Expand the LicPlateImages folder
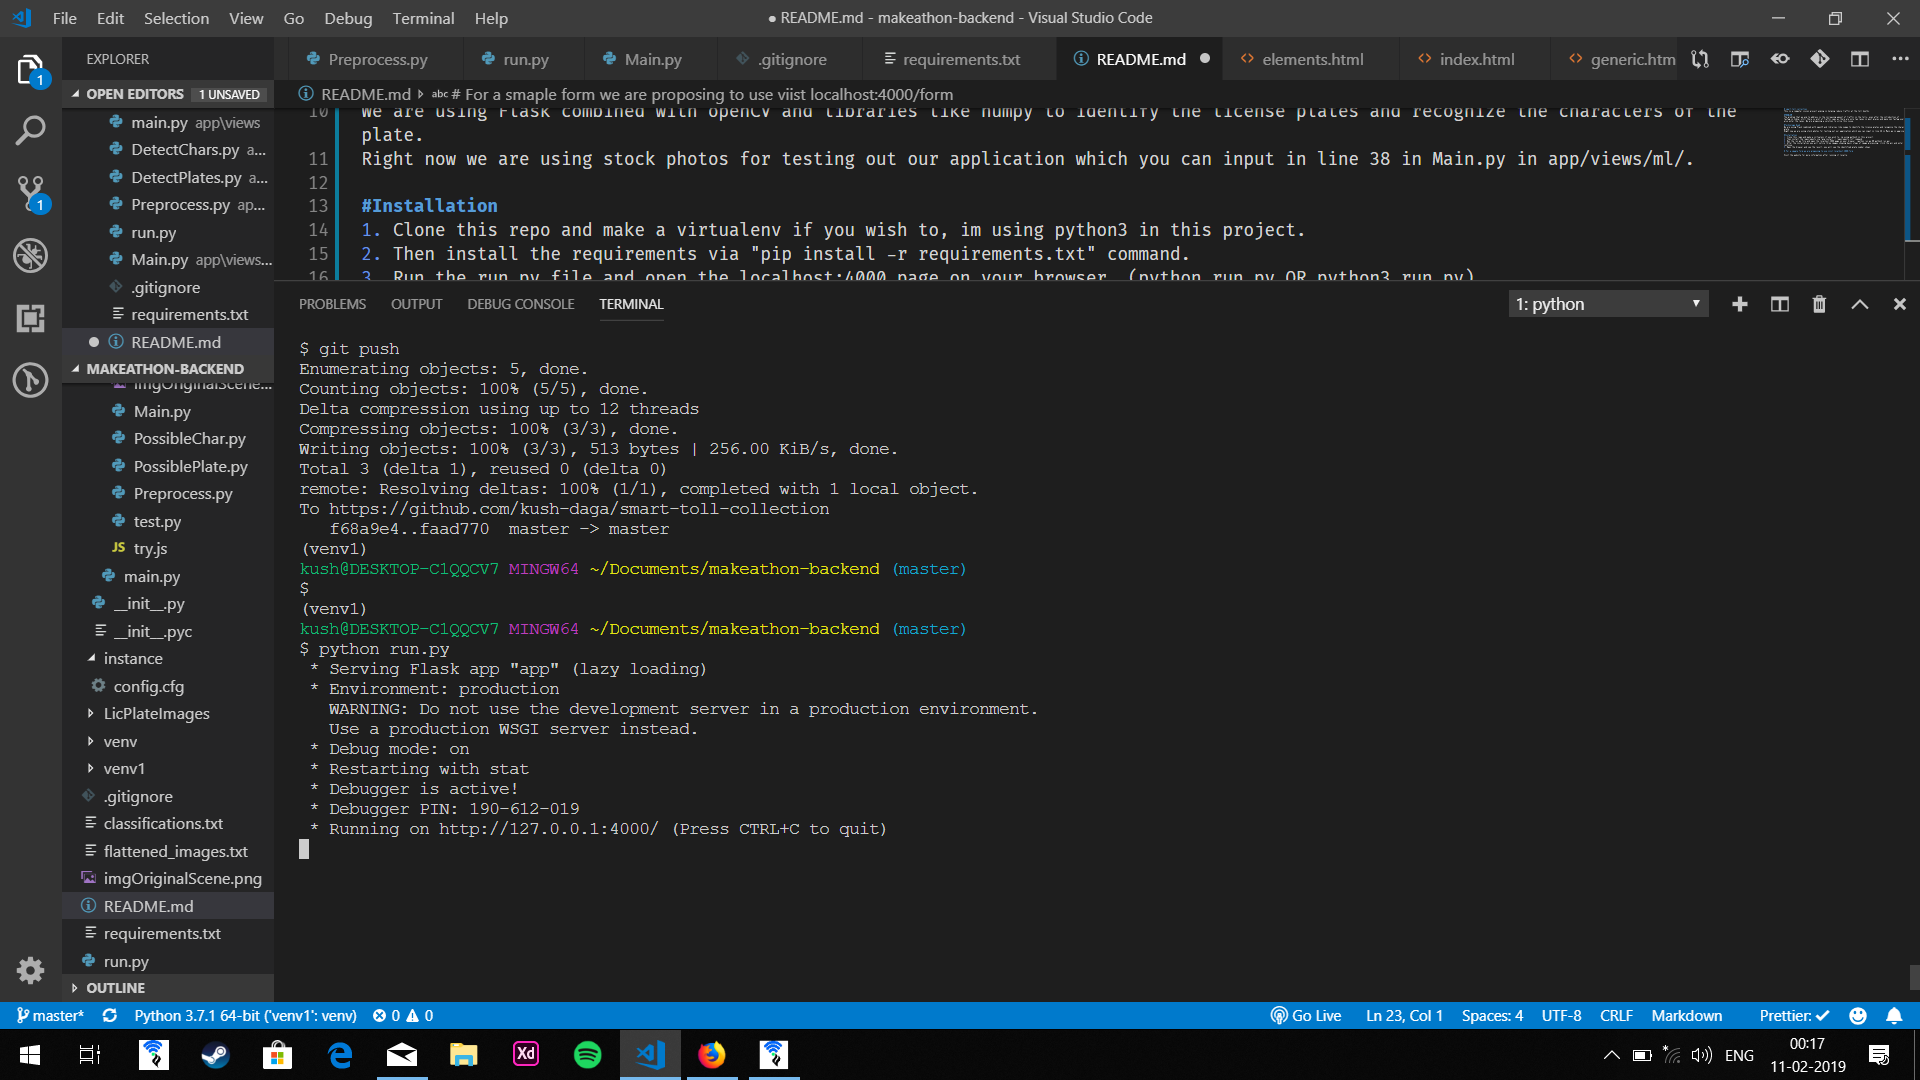The width and height of the screenshot is (1920, 1080). point(156,713)
